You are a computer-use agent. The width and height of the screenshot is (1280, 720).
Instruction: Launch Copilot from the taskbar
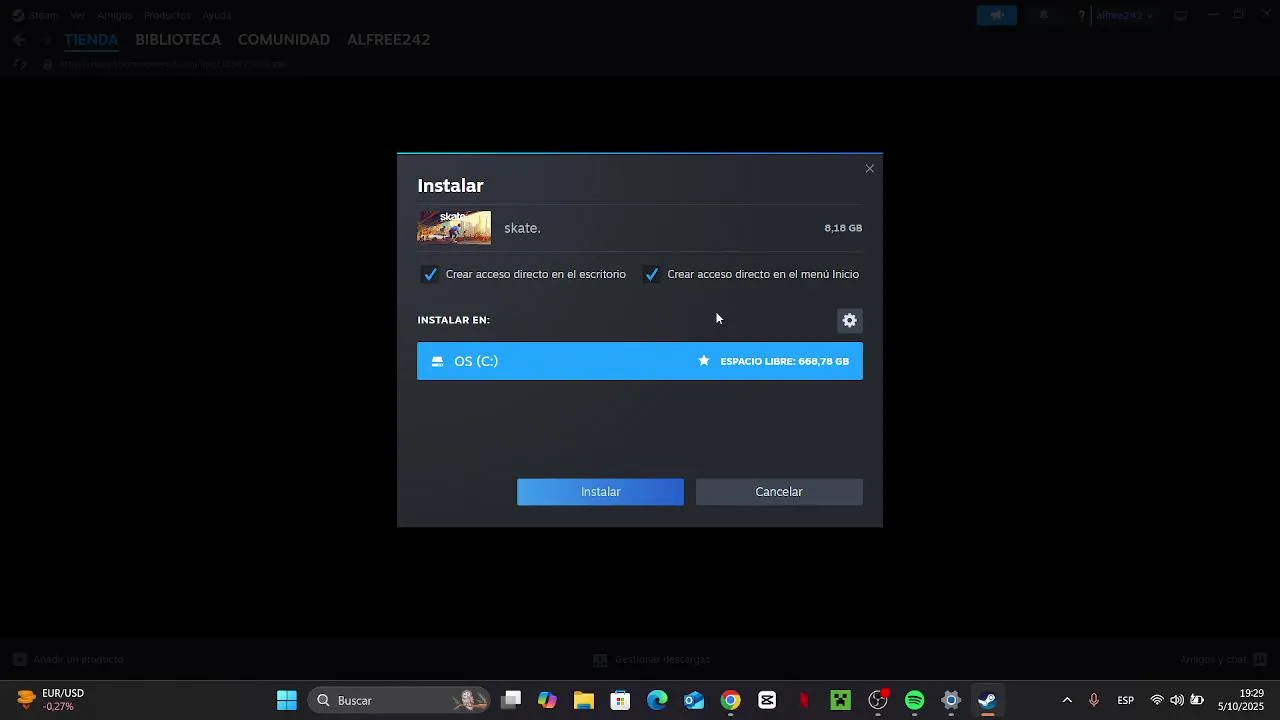pyautogui.click(x=547, y=700)
